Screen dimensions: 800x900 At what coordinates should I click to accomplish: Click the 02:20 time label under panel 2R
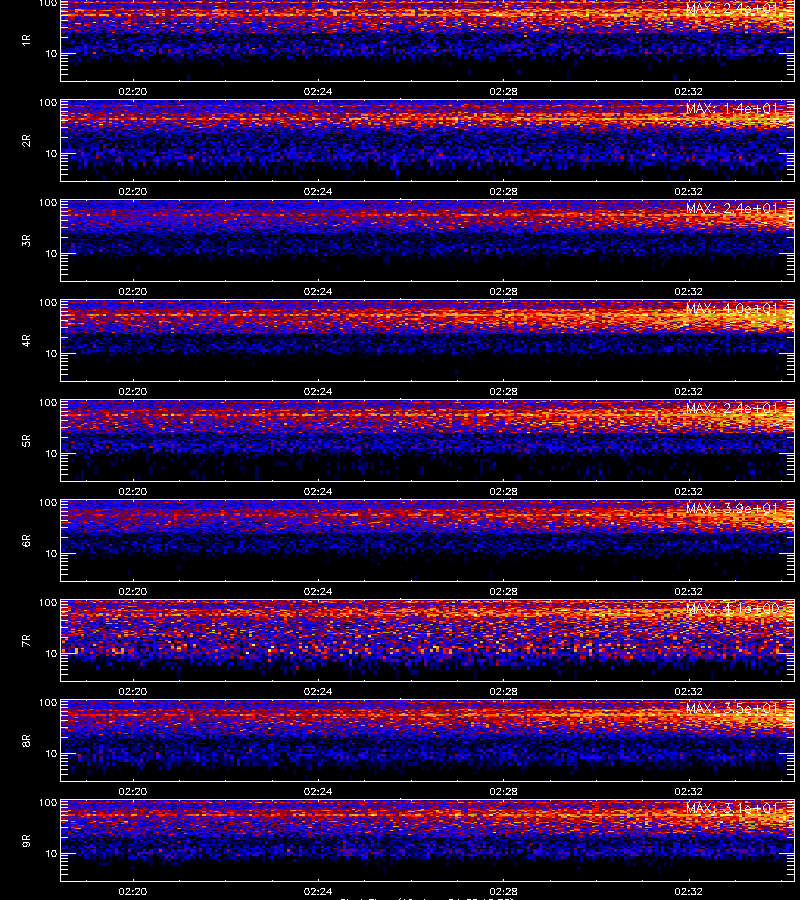[133, 192]
